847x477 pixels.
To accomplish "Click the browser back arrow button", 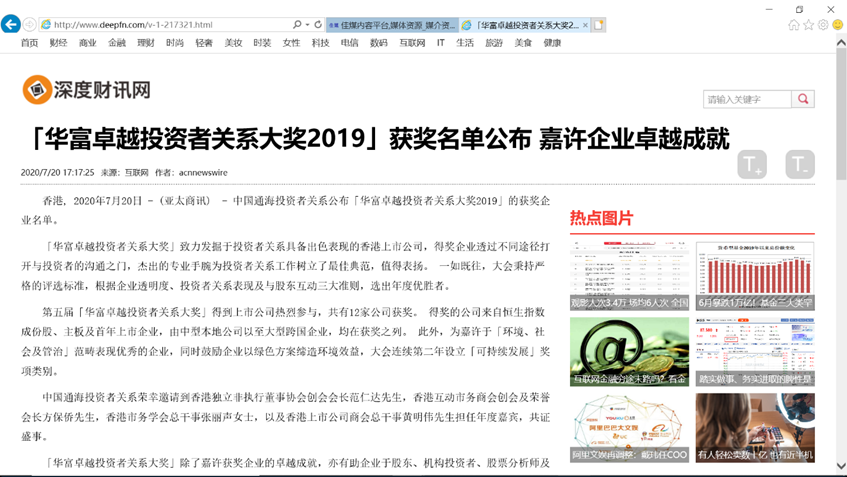I will (x=11, y=24).
